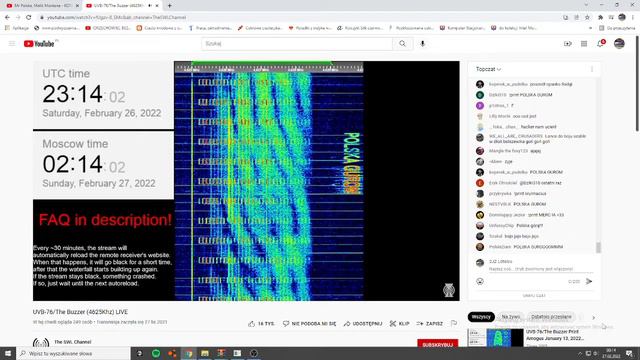Focus the YouTube Szukaj search field

pyautogui.click(x=297, y=44)
